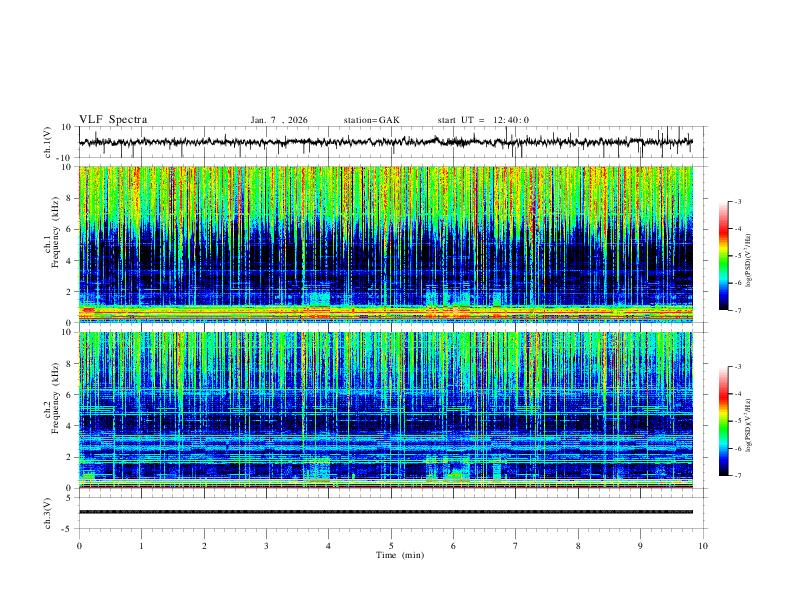Click the "-3" tick on ch.1 colorbar
The width and height of the screenshot is (792, 612).
click(737, 201)
